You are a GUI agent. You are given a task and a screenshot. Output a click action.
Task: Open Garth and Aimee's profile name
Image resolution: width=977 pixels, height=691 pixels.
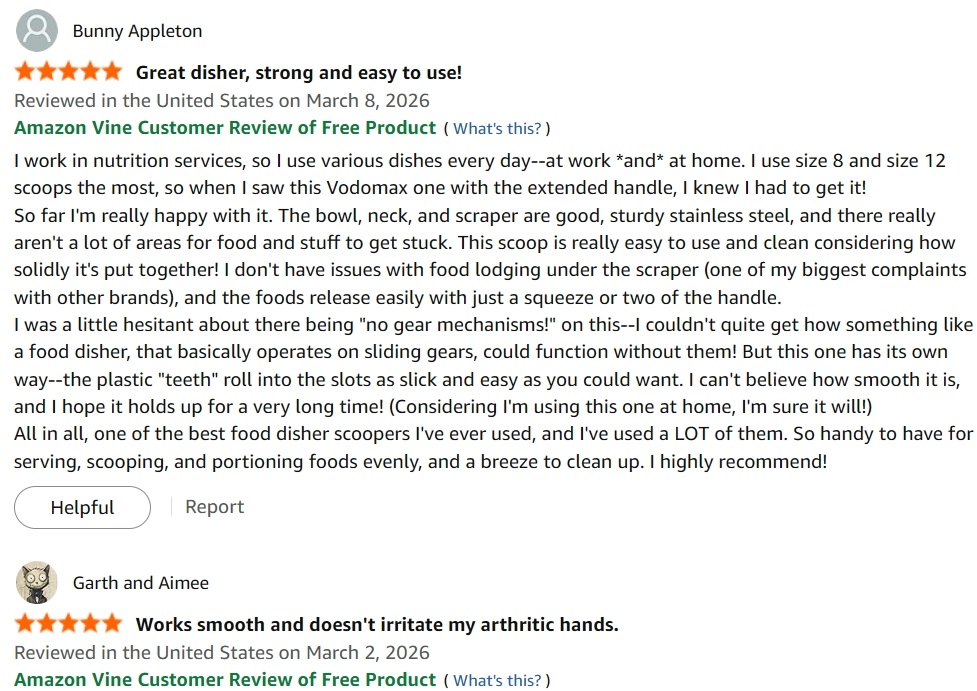(141, 583)
